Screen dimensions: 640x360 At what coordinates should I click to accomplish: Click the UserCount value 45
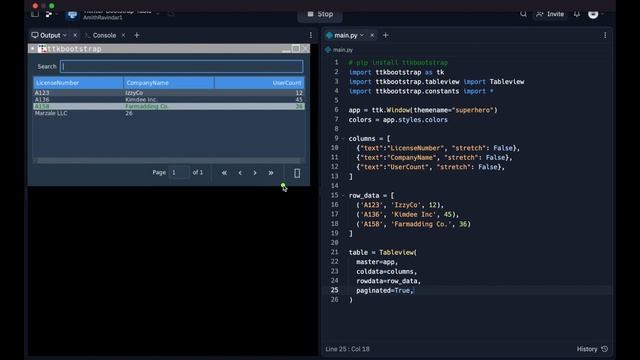(x=299, y=100)
